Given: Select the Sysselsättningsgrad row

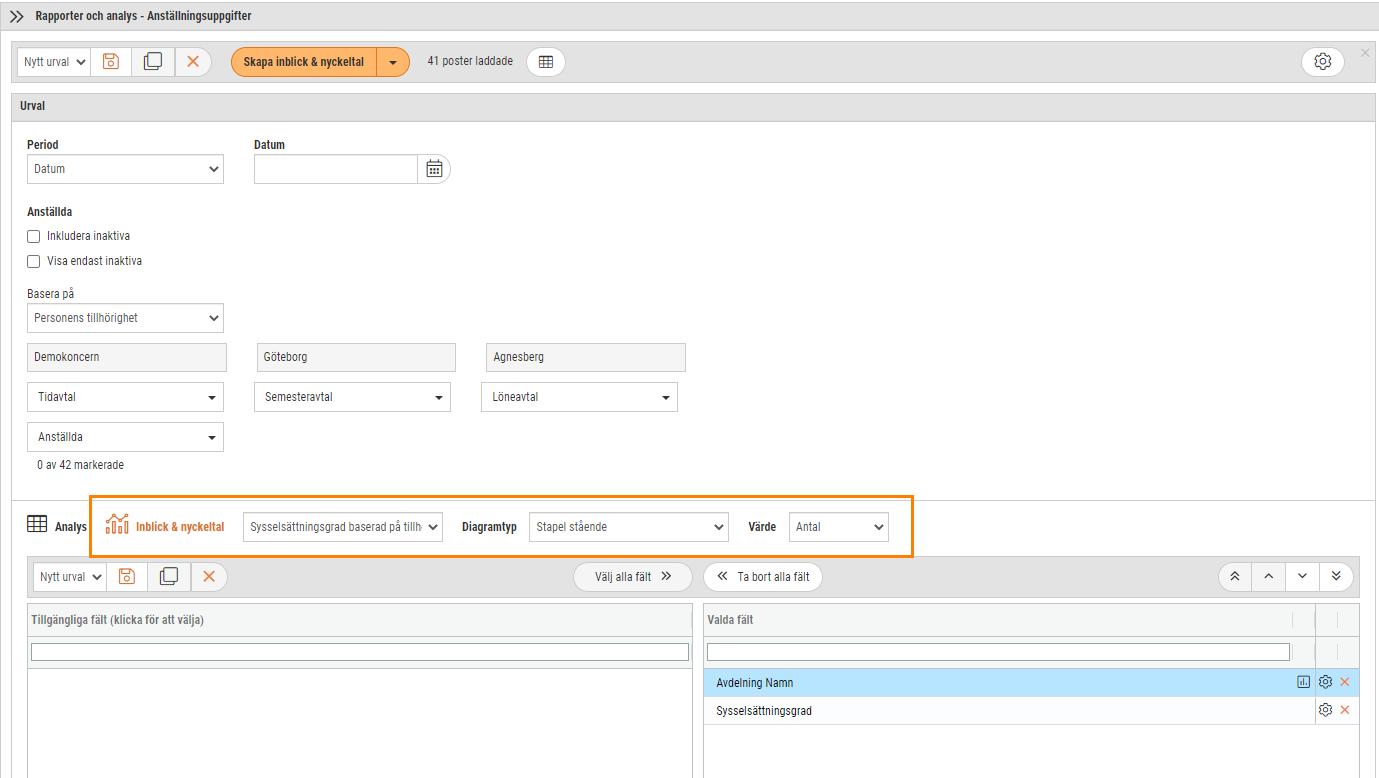Looking at the screenshot, I should [1031, 710].
